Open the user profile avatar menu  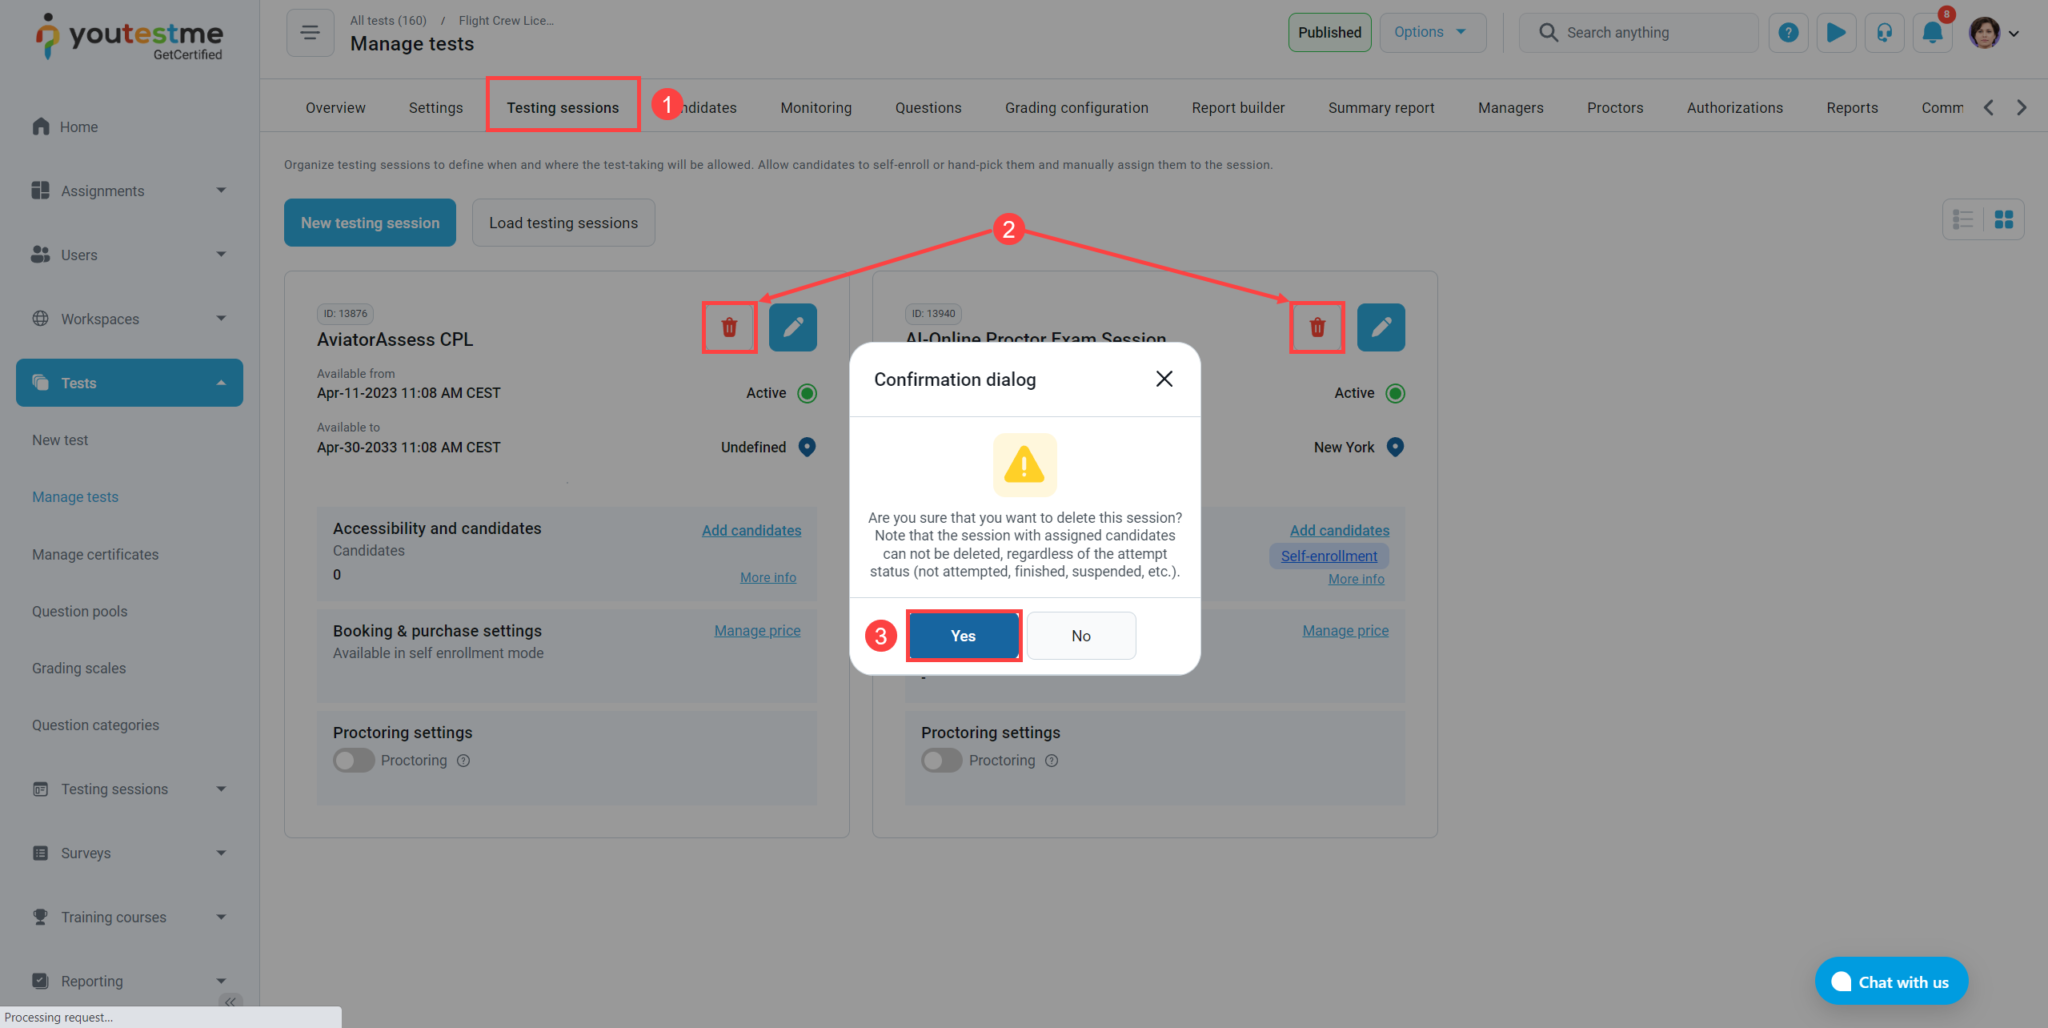pyautogui.click(x=1994, y=33)
